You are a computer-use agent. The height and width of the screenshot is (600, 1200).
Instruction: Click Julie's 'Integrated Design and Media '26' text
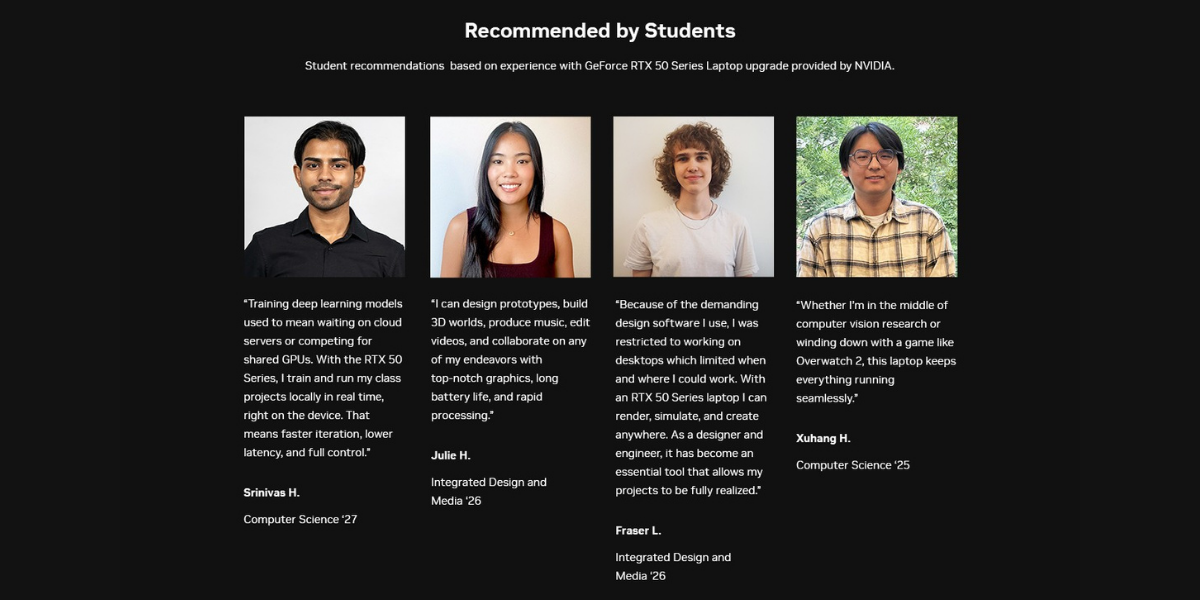(x=488, y=491)
